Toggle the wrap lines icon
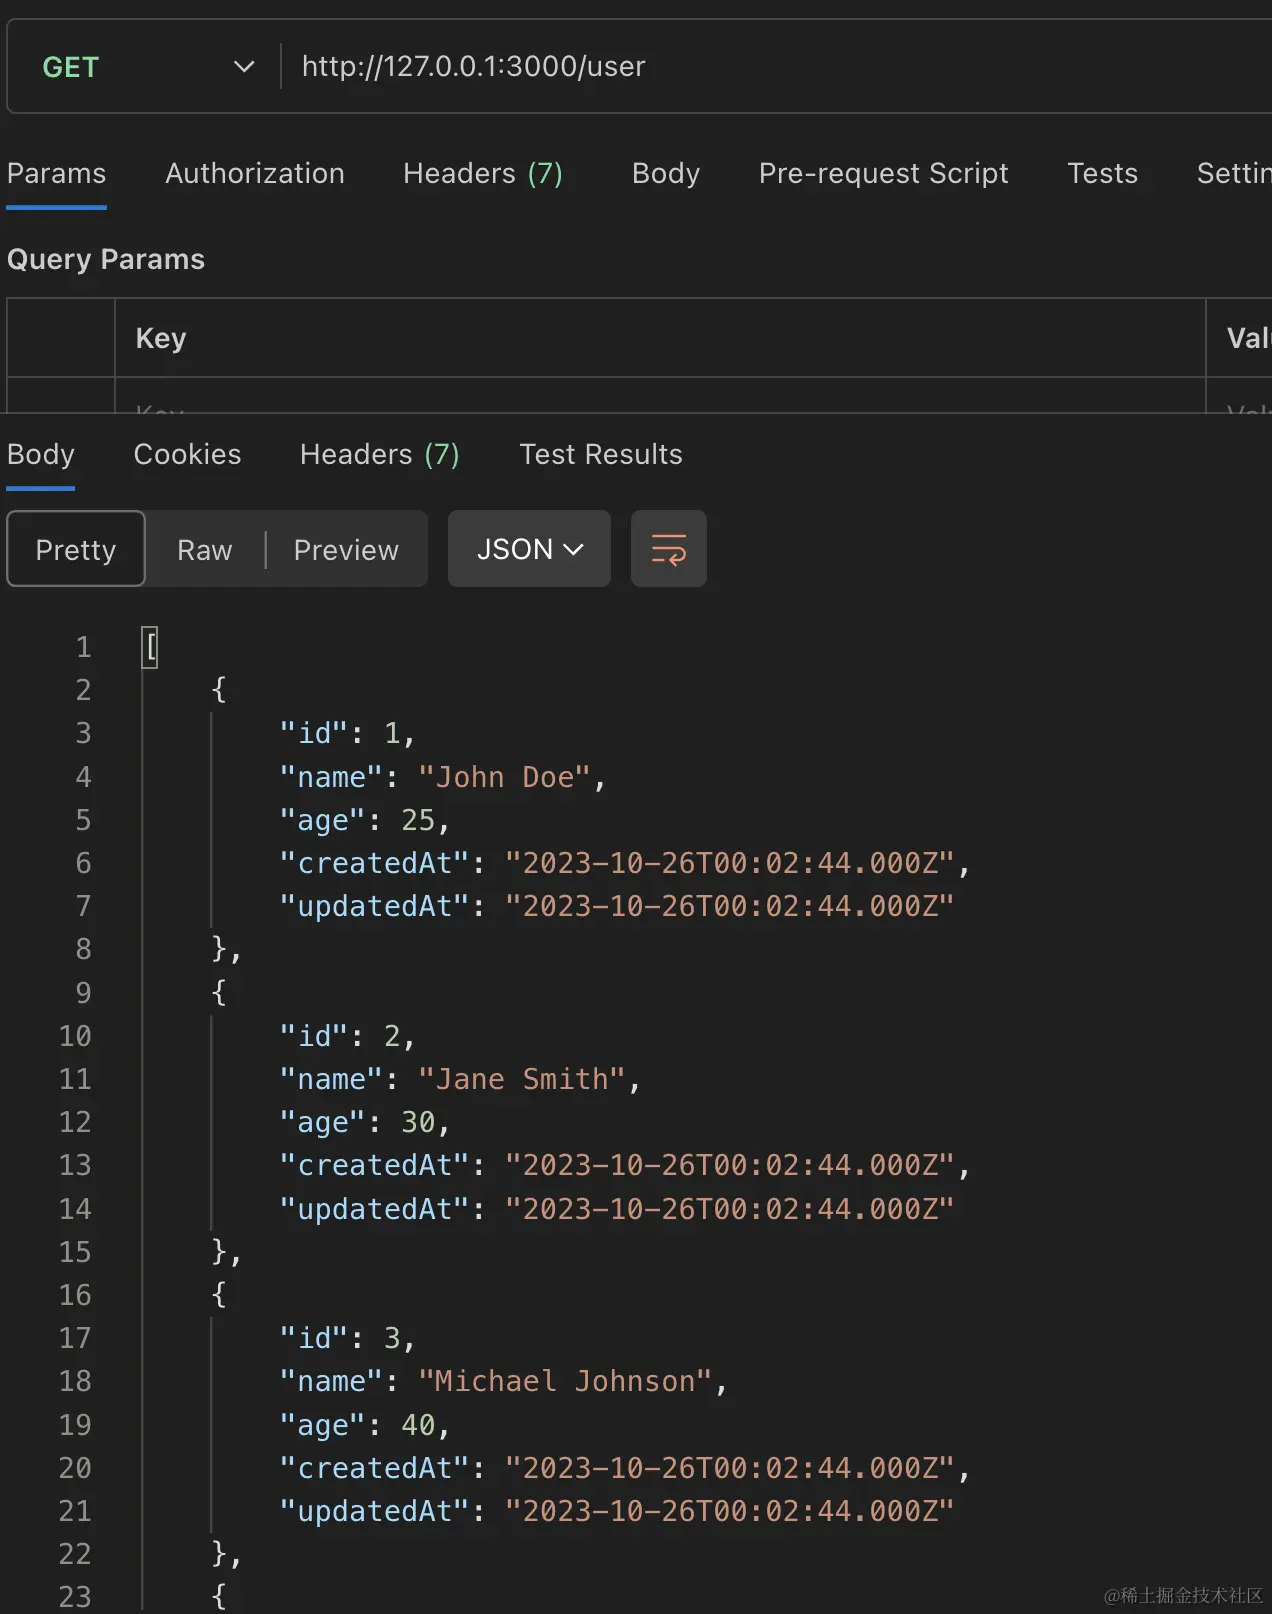The height and width of the screenshot is (1614, 1272). click(669, 549)
